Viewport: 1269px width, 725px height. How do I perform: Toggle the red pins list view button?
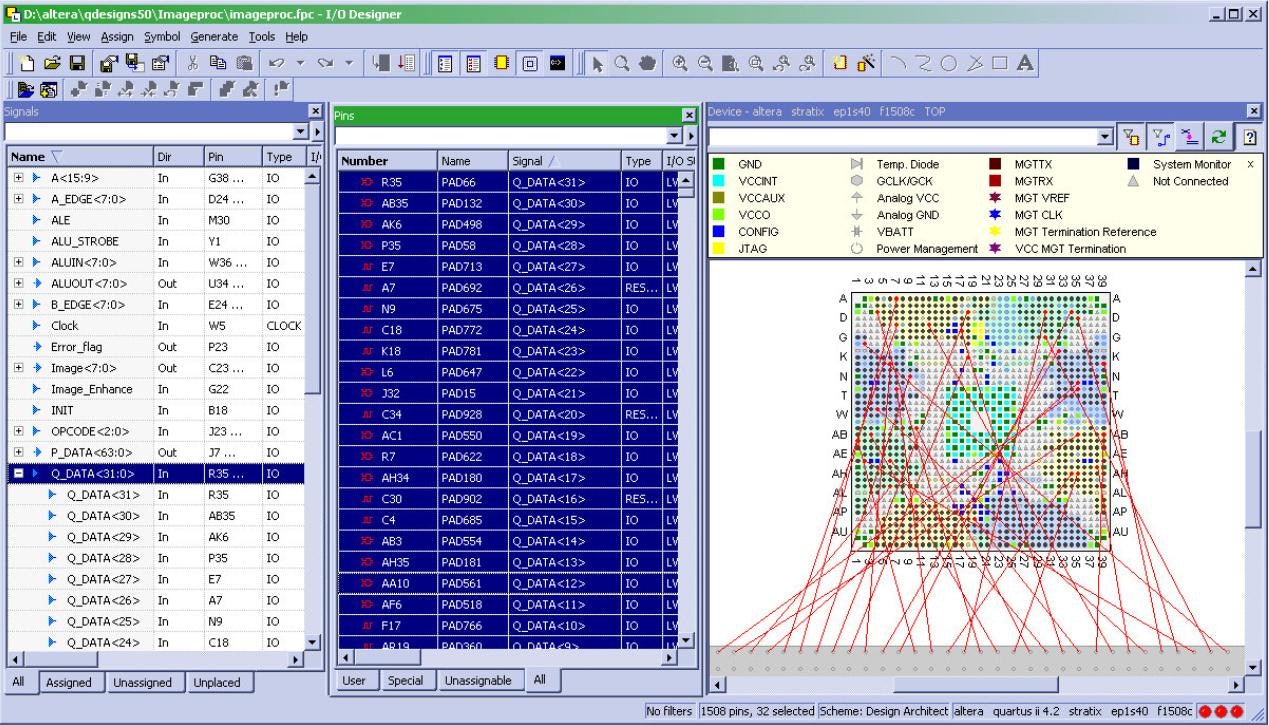pos(475,63)
